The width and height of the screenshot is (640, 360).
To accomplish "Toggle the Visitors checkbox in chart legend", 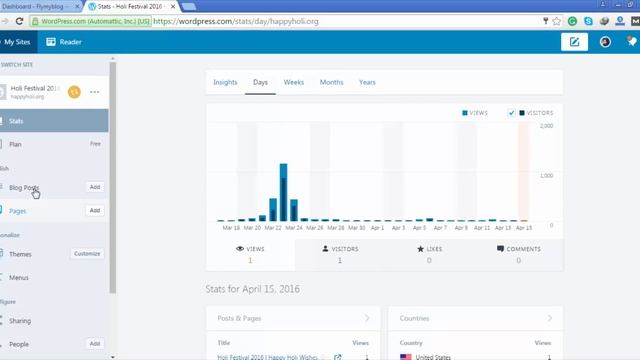I will coord(511,113).
